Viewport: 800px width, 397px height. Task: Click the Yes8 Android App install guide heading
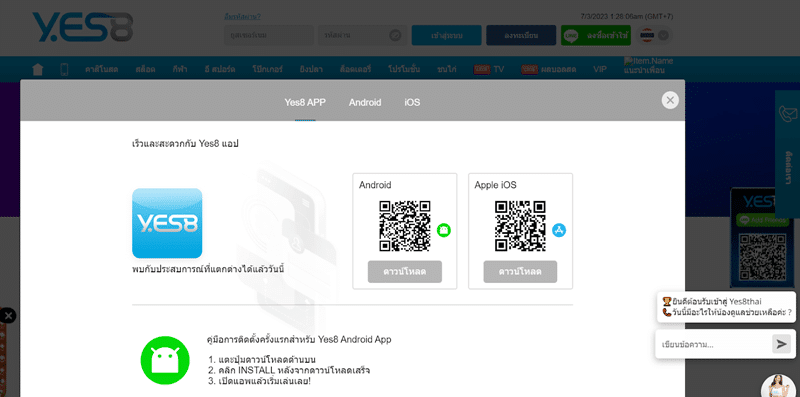click(x=299, y=339)
